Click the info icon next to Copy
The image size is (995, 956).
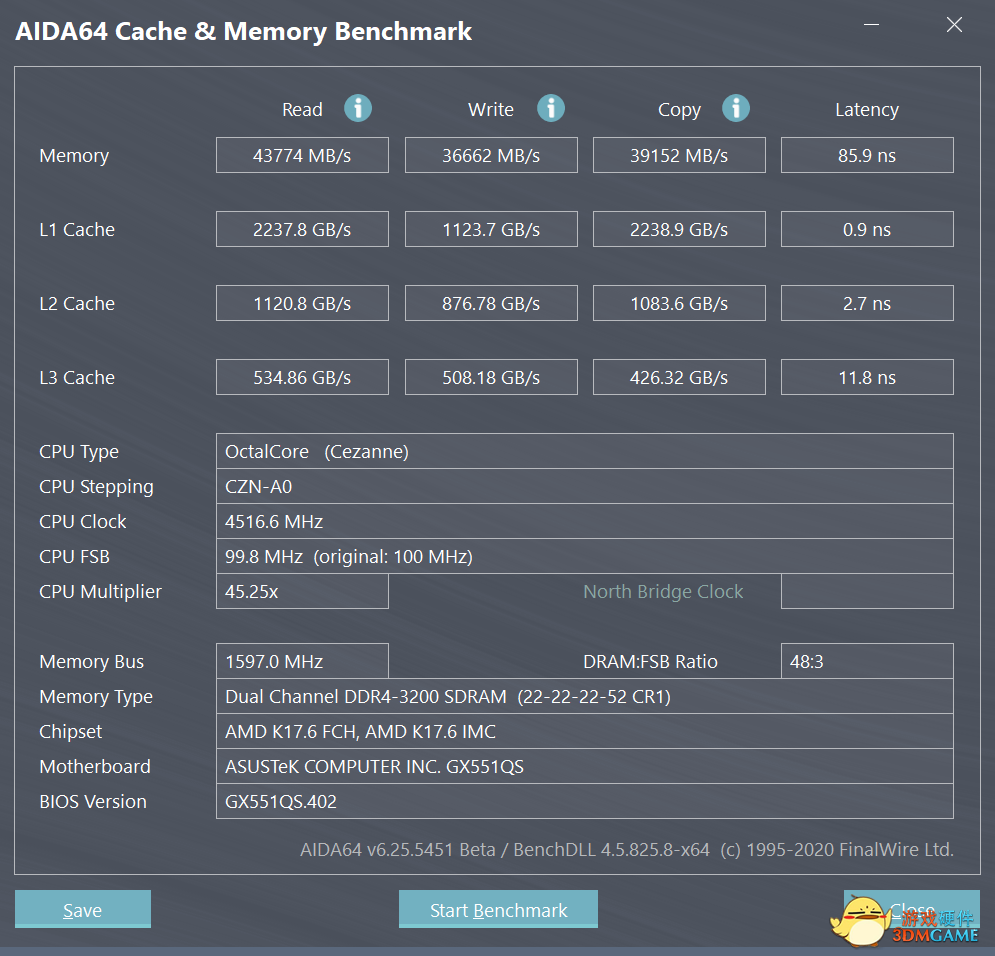[x=736, y=108]
